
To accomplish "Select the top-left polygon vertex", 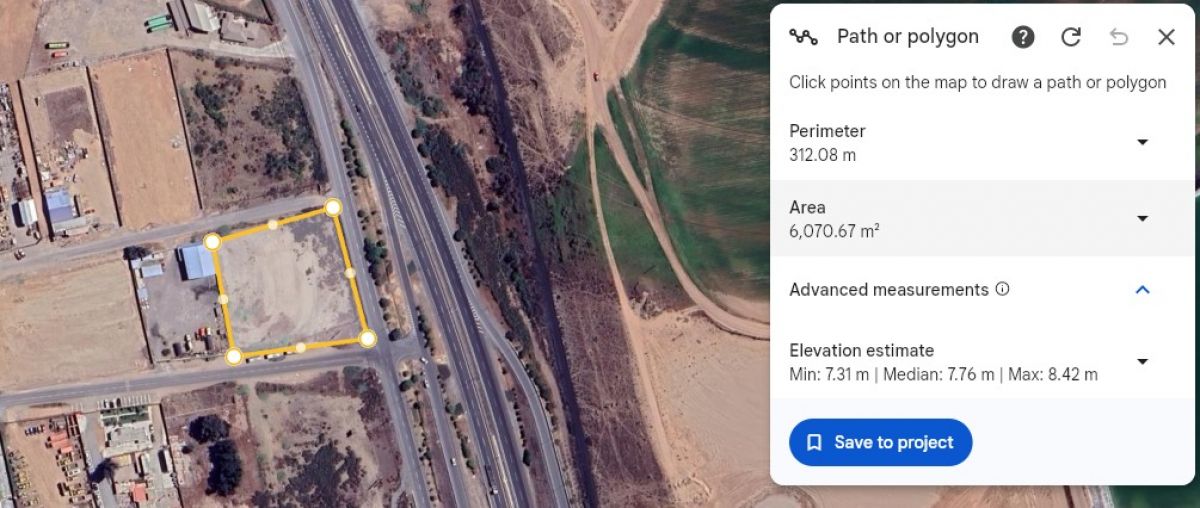I will click(x=212, y=241).
